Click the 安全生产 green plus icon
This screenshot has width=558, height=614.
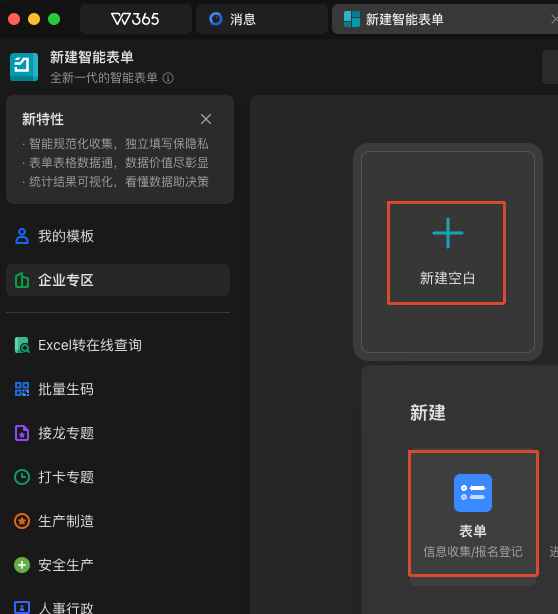22,565
